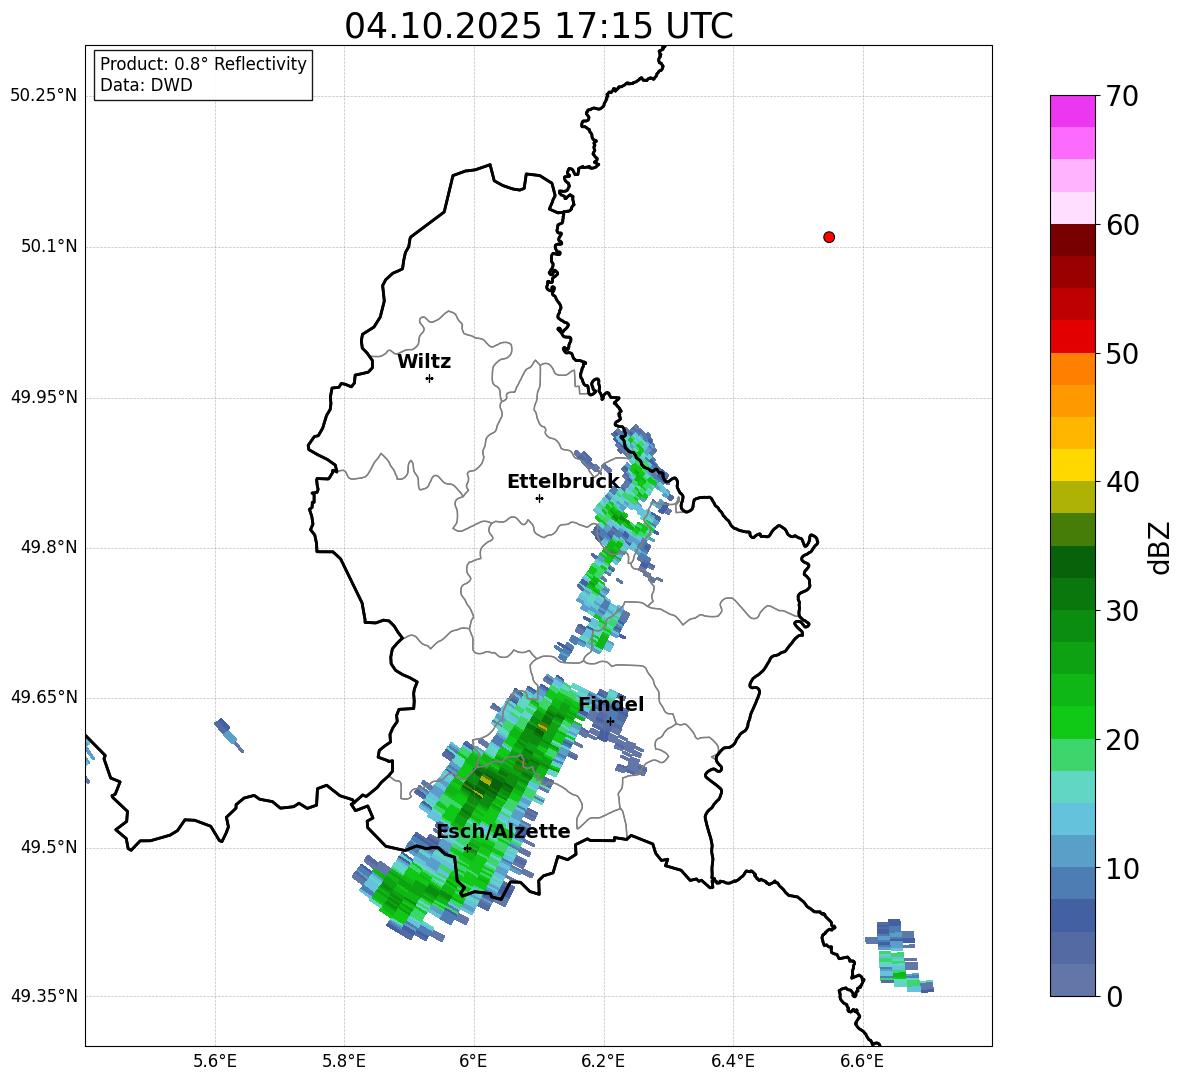Pick the yellow swatch just above 40
Screen dimensions: 1184x1081
[1072, 466]
